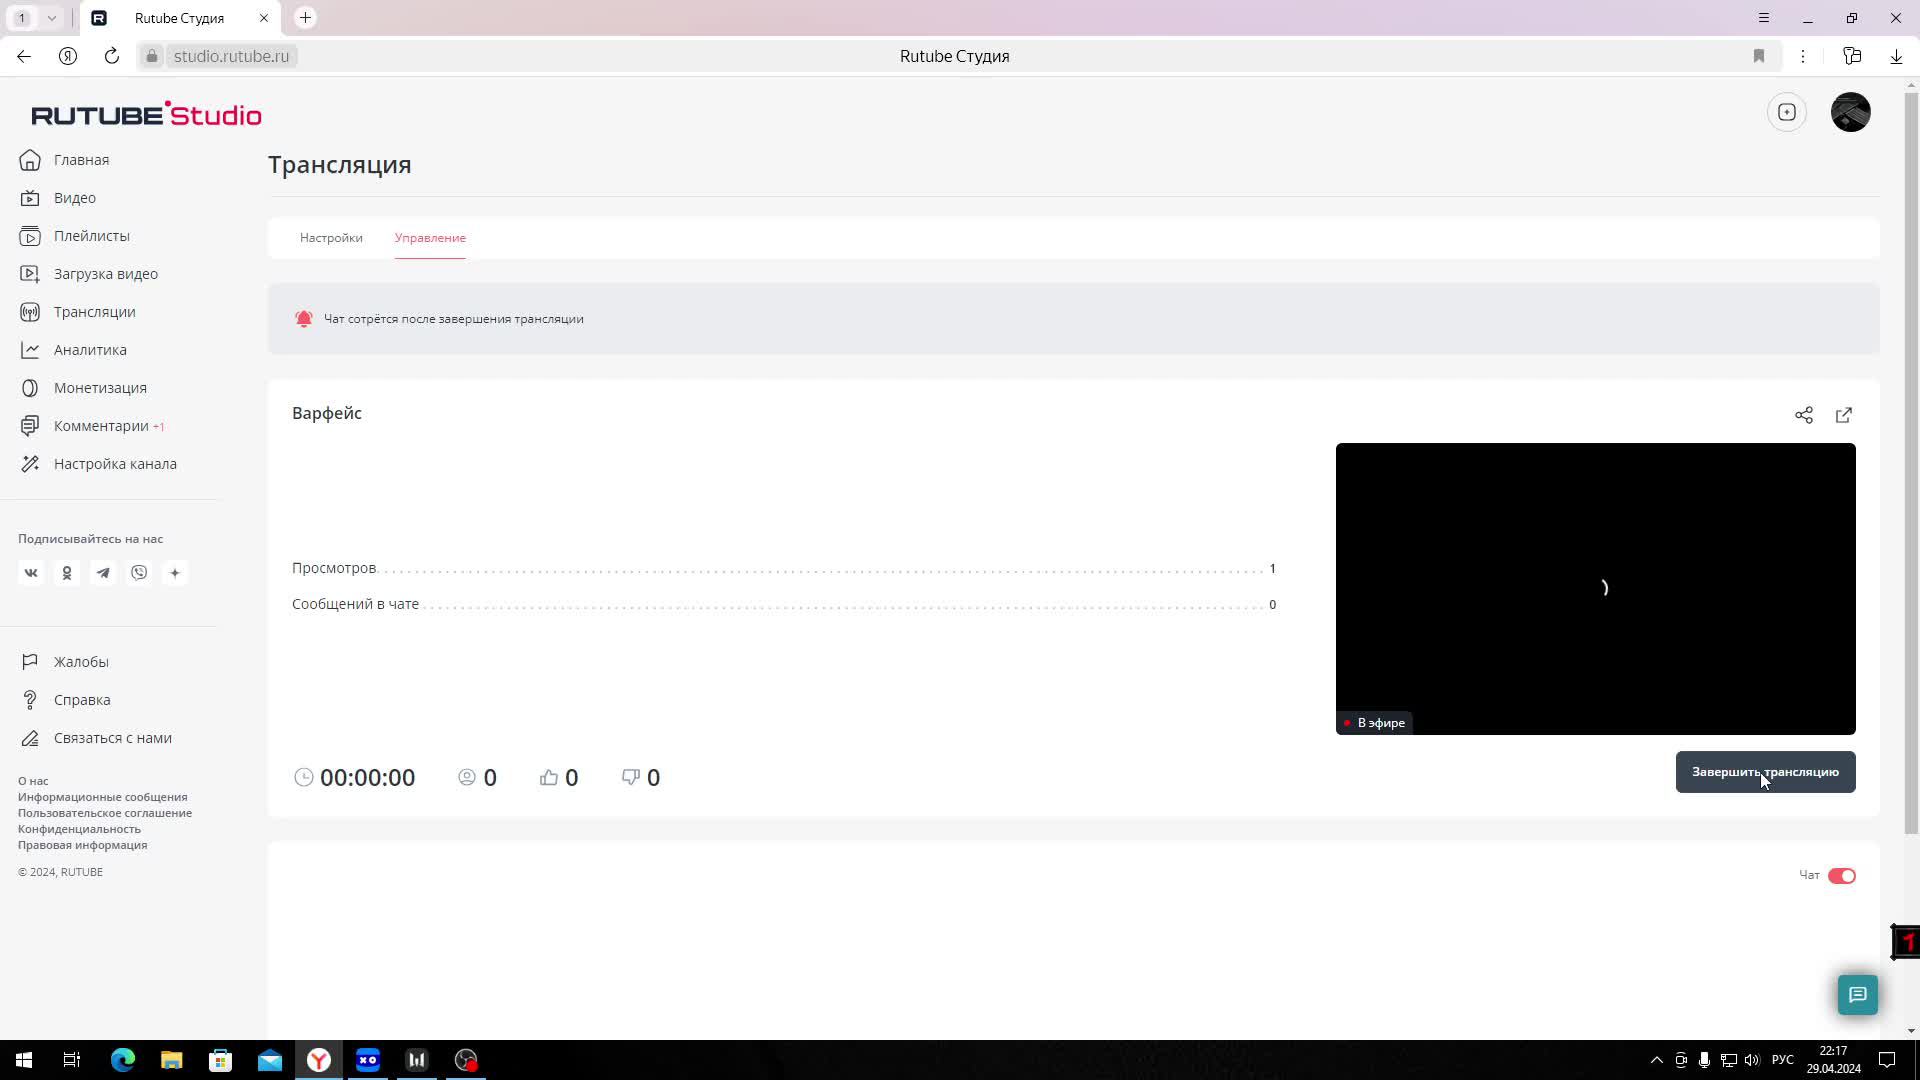Click Завершить трансляцию button
This screenshot has height=1080, width=1920.
pos(1765,772)
